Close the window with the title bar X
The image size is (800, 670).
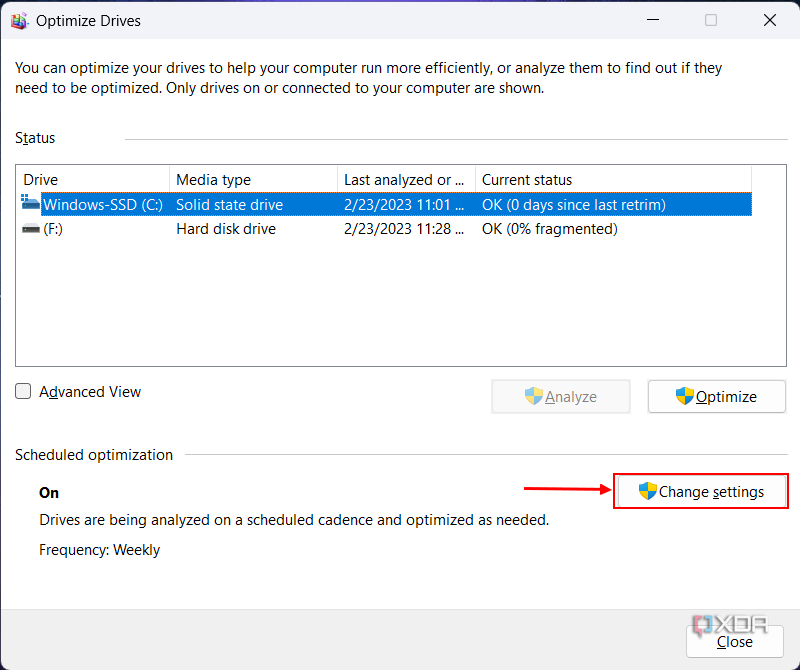(770, 20)
